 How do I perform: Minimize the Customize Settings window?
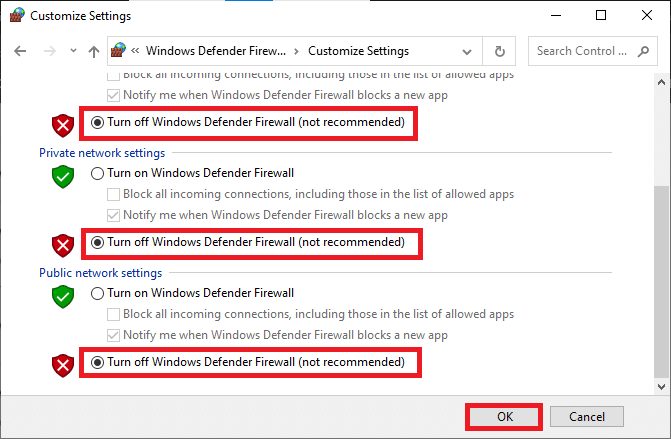pyautogui.click(x=556, y=15)
